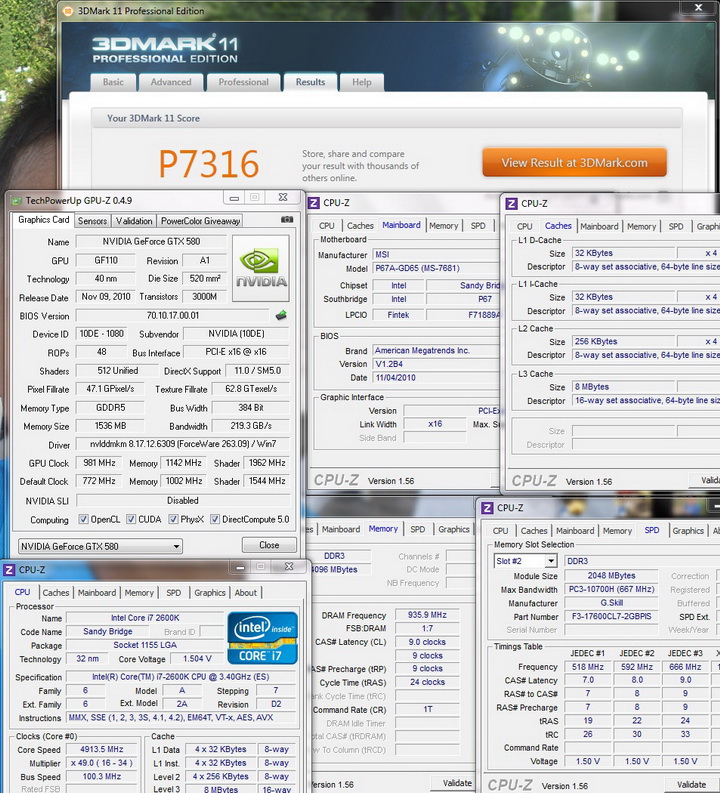The image size is (720, 793).
Task: Click GPU-Z screenshot camera icon
Action: tap(287, 220)
